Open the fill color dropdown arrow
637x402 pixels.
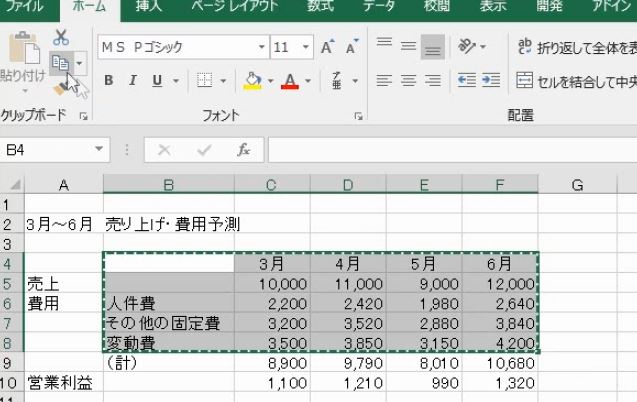[270, 81]
